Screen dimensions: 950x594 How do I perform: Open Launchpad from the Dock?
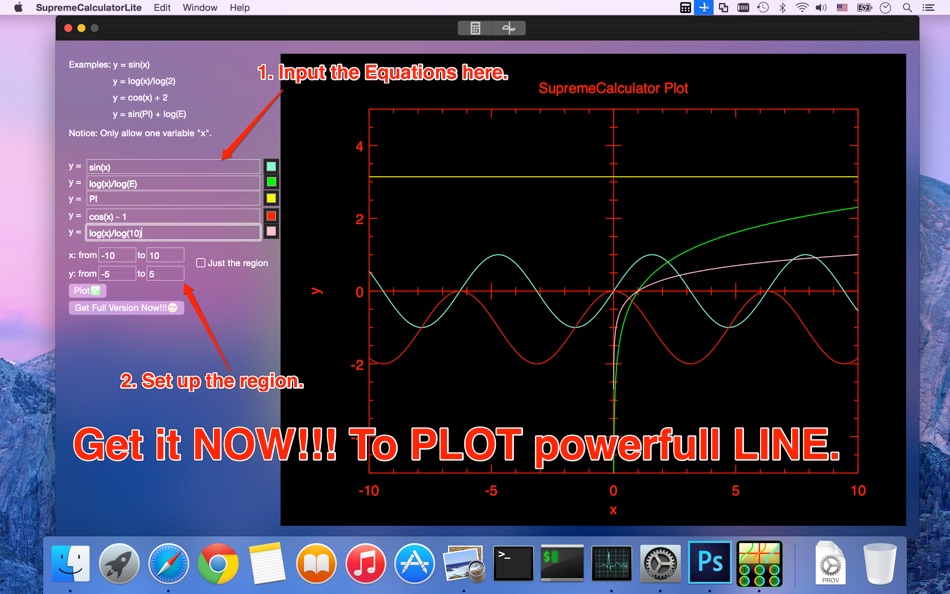coord(119,564)
